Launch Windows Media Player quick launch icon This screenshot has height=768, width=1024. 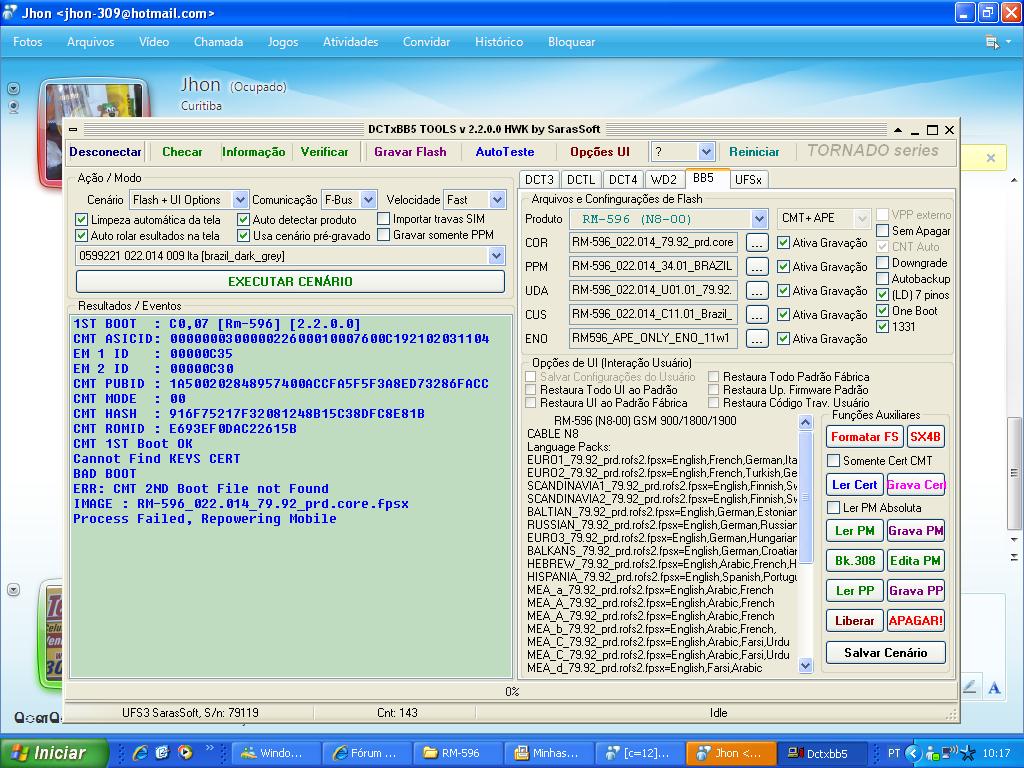click(x=185, y=753)
